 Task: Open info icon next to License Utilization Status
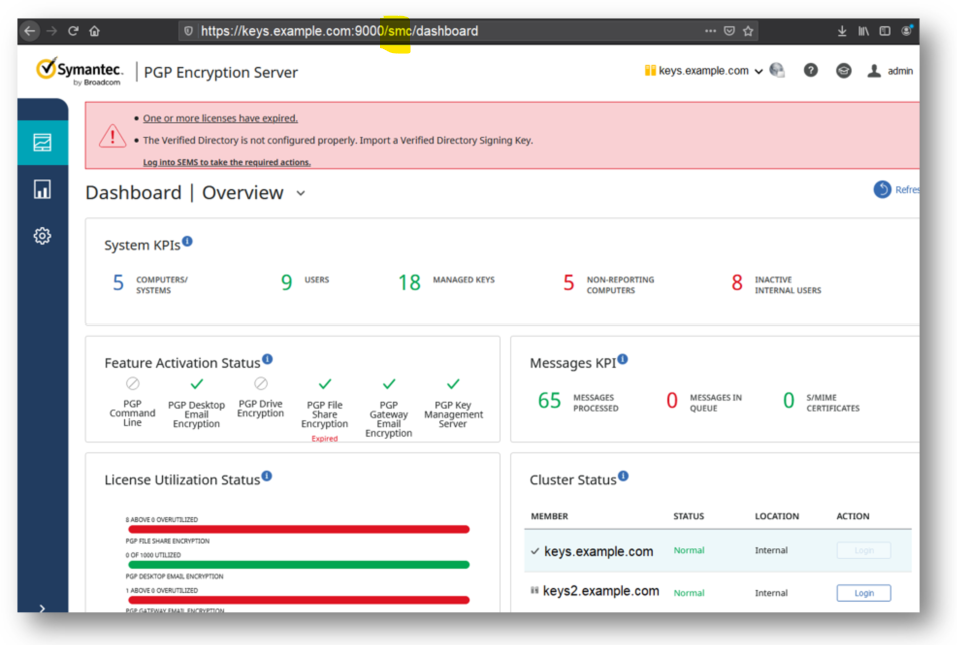(267, 476)
